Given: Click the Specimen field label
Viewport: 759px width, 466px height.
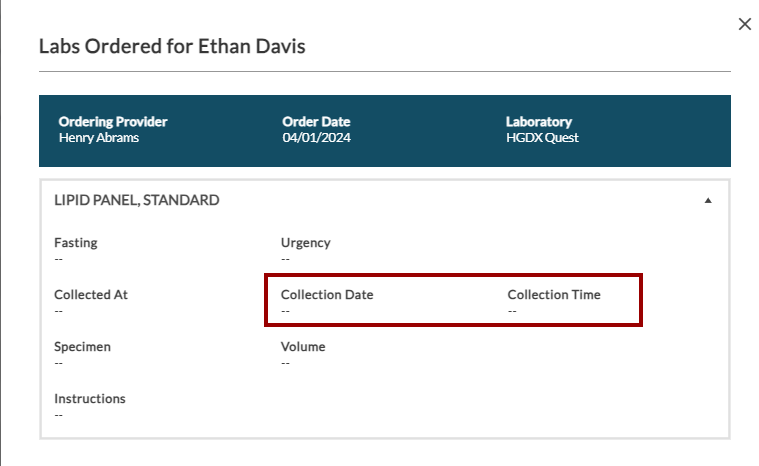Looking at the screenshot, I should [x=82, y=347].
